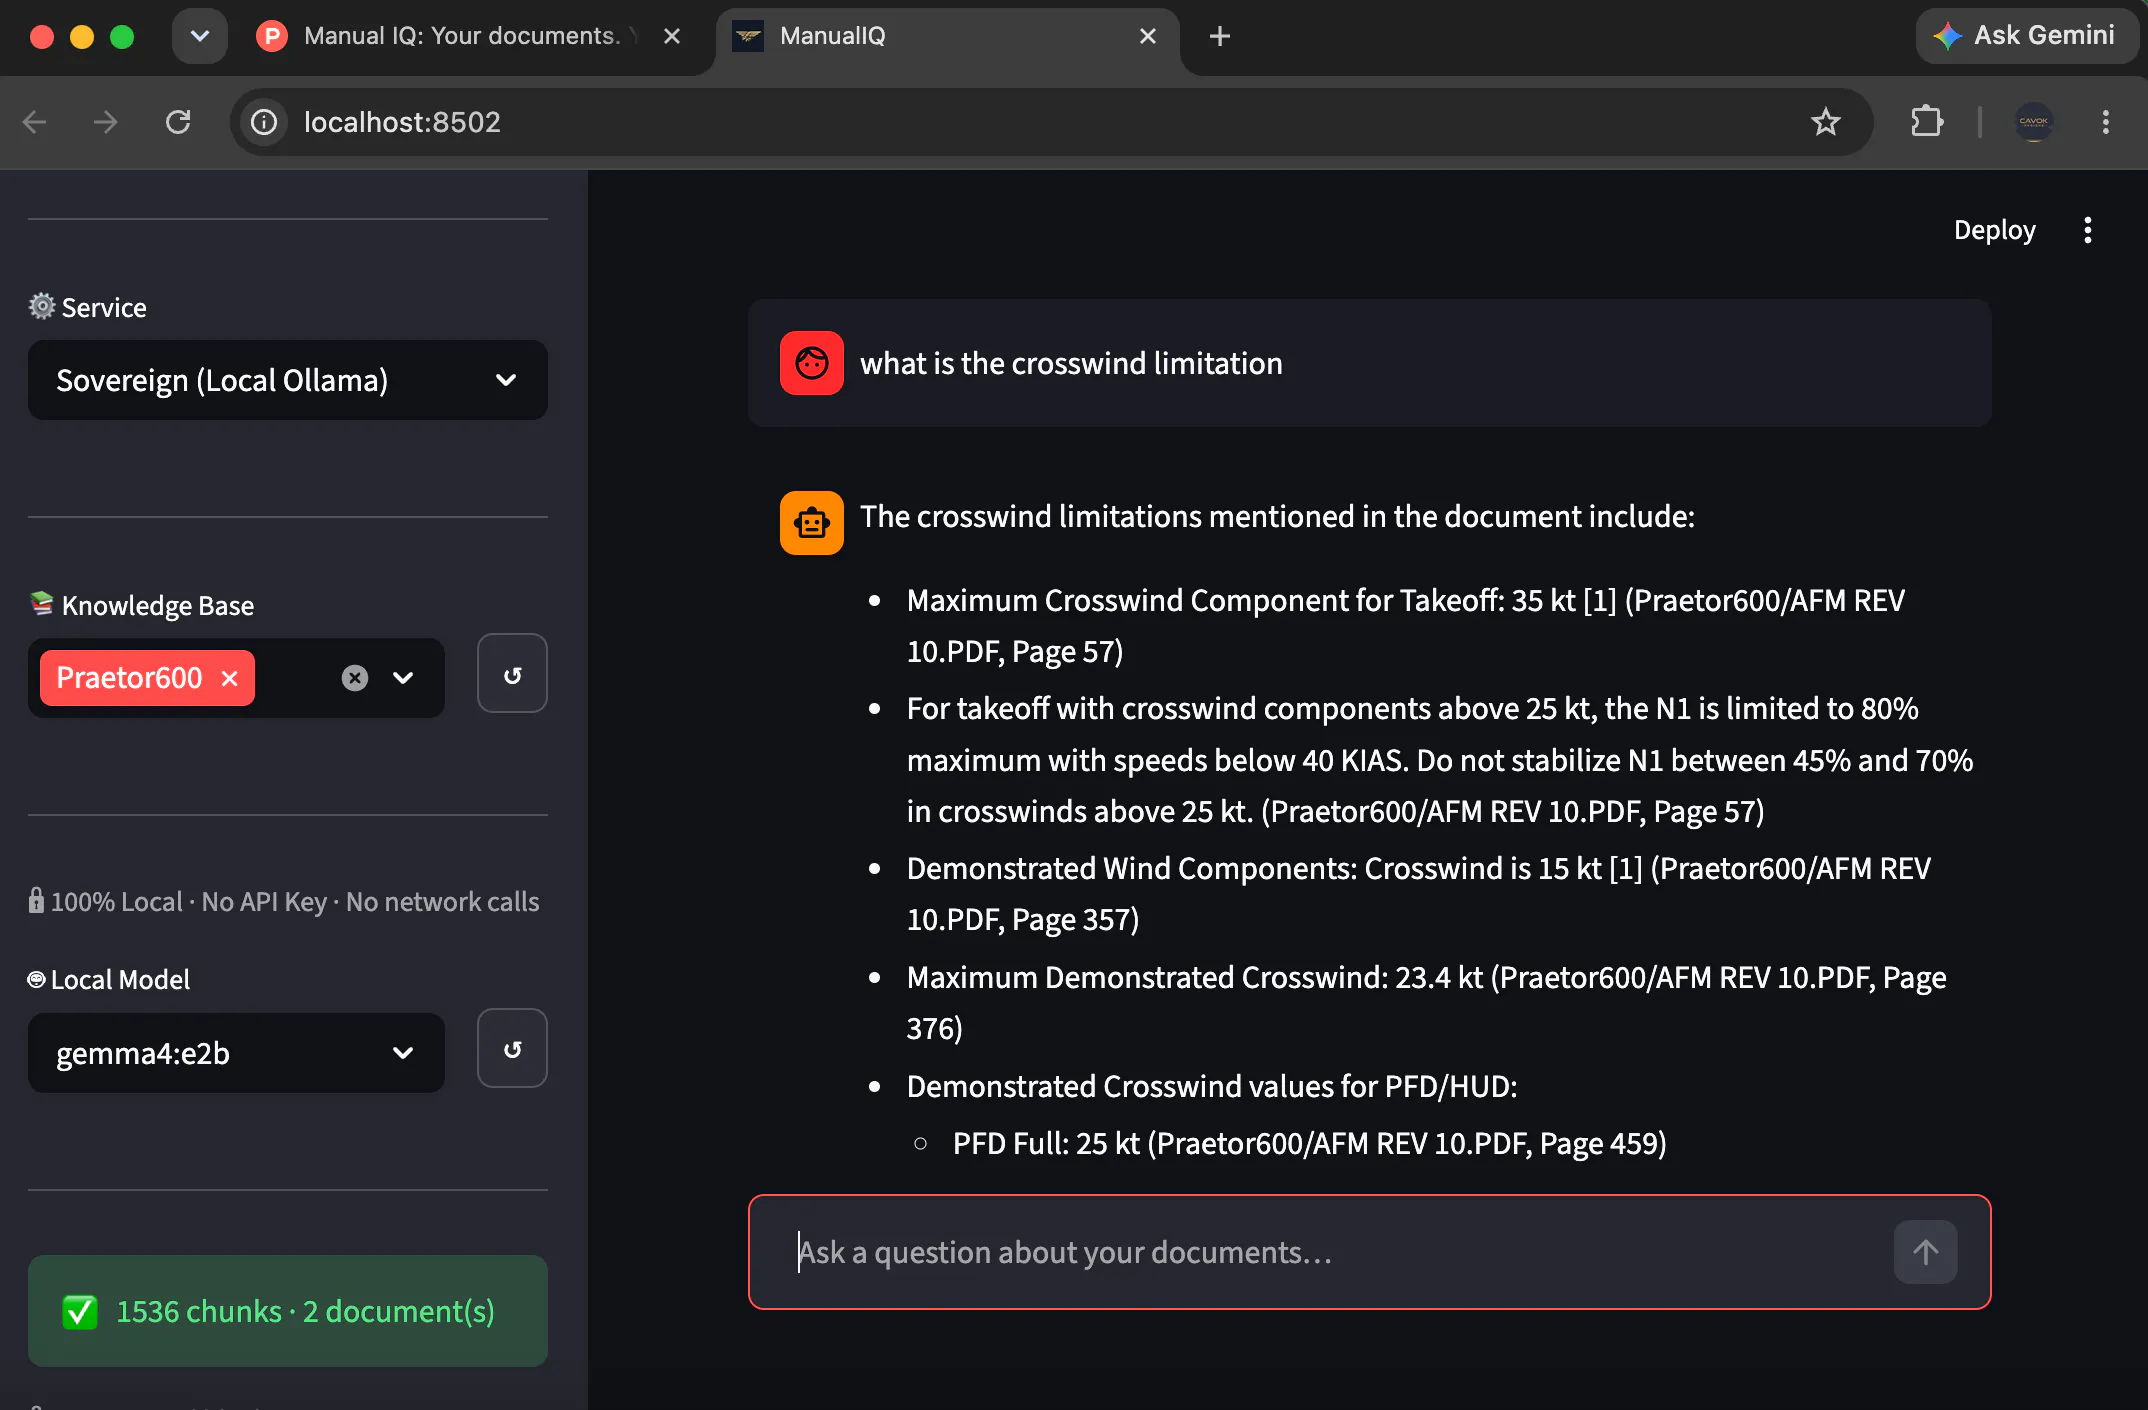This screenshot has height=1410, width=2148.
Task: Click the Local Model section label
Action: pyautogui.click(x=108, y=979)
